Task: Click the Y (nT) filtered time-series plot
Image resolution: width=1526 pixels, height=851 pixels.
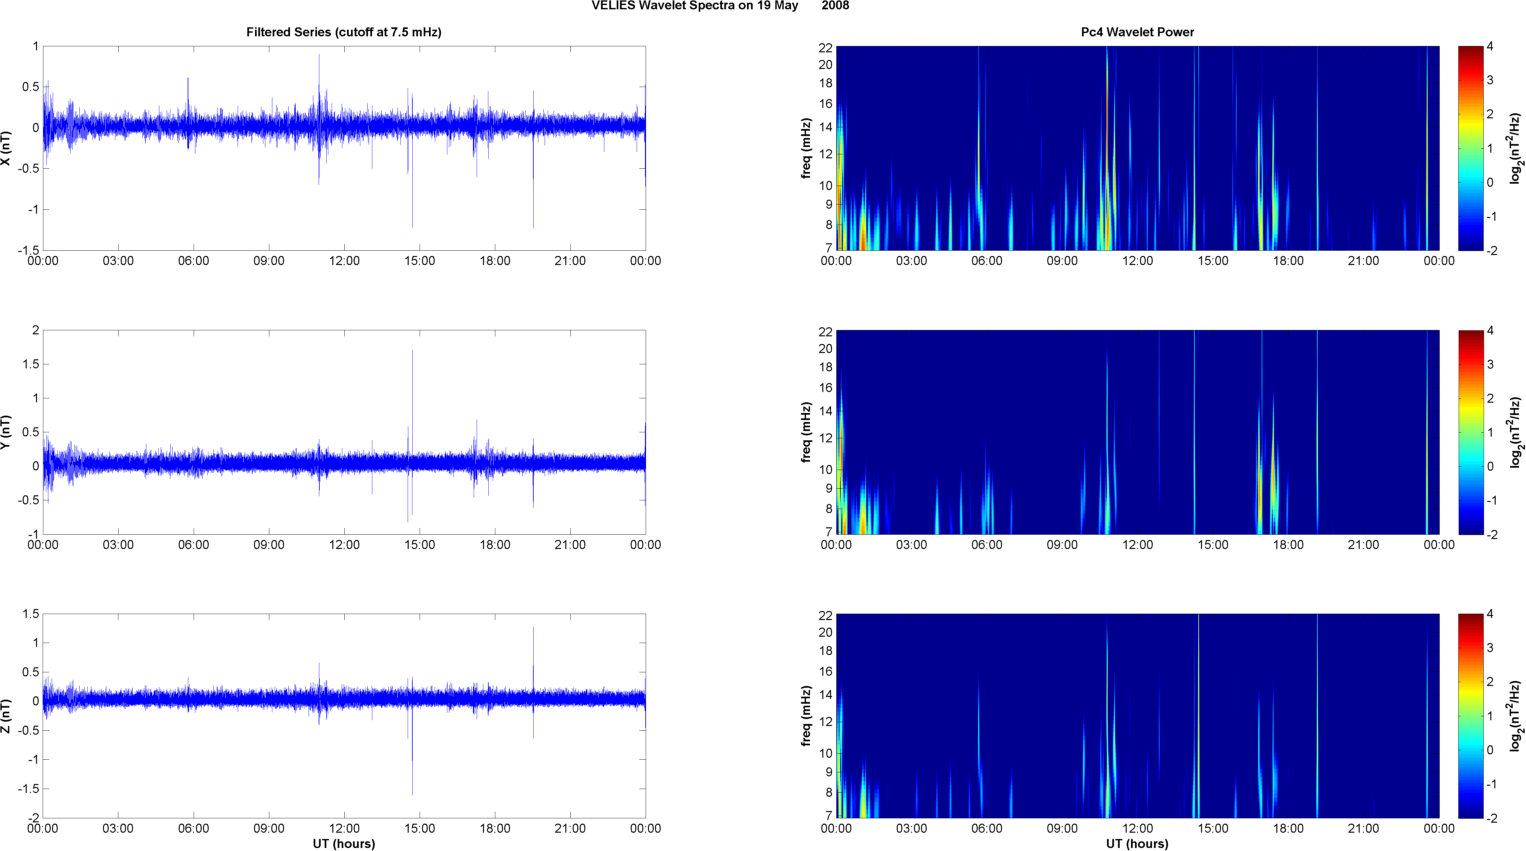Action: (x=344, y=432)
